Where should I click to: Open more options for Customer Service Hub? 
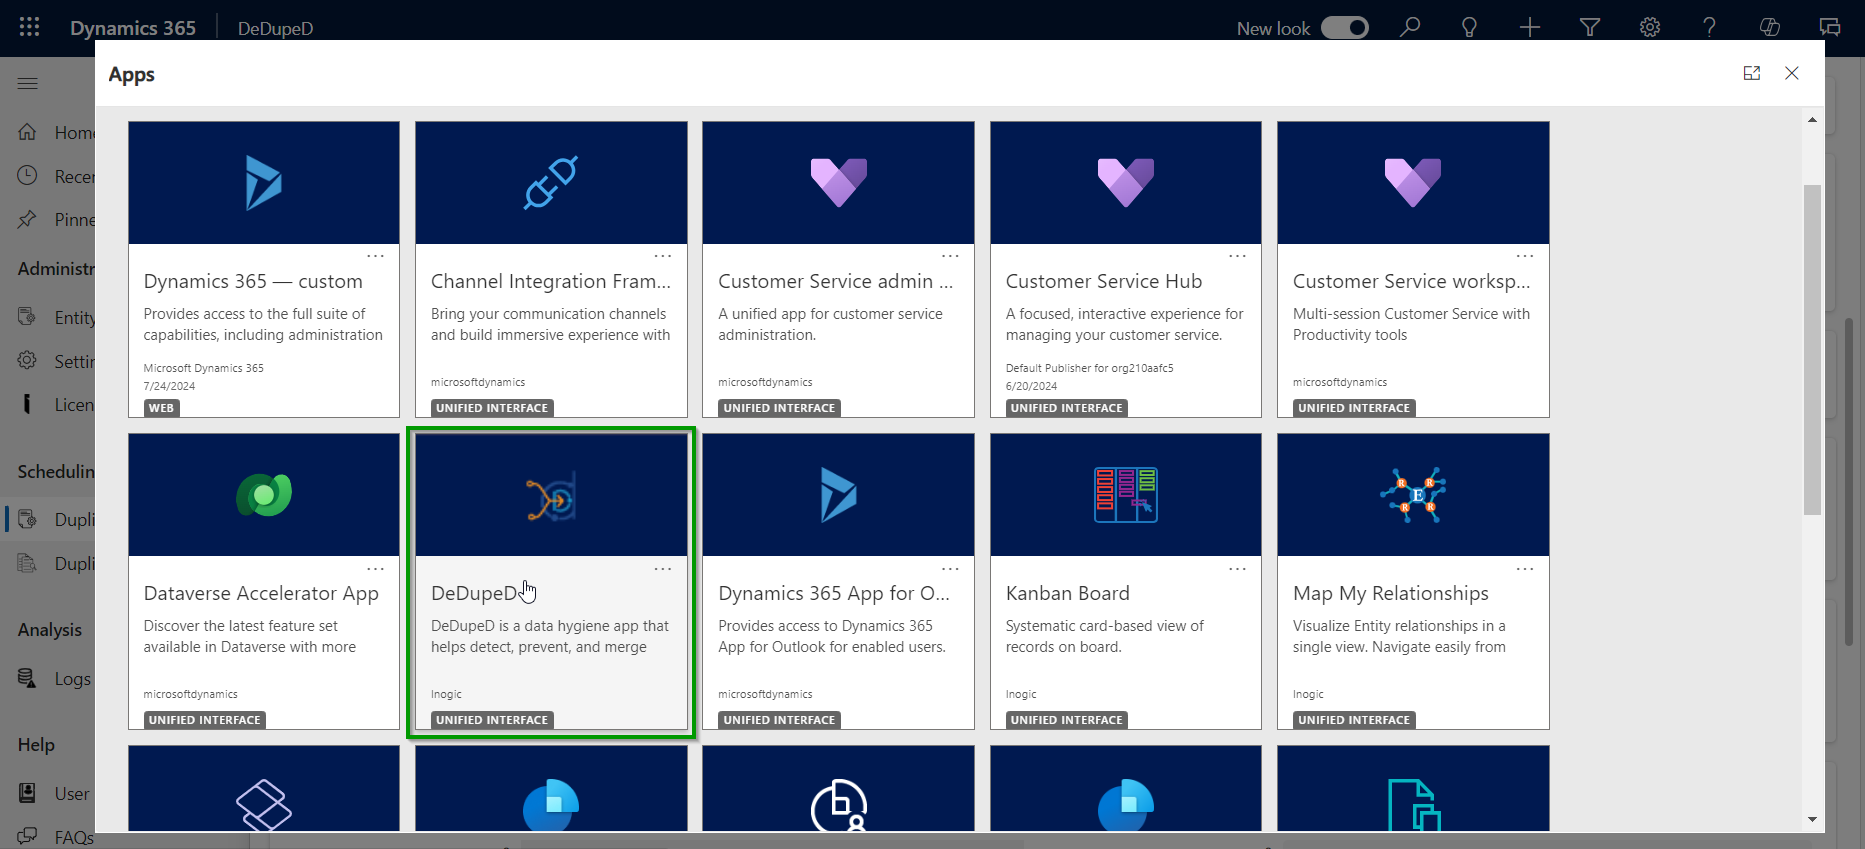point(1237,256)
